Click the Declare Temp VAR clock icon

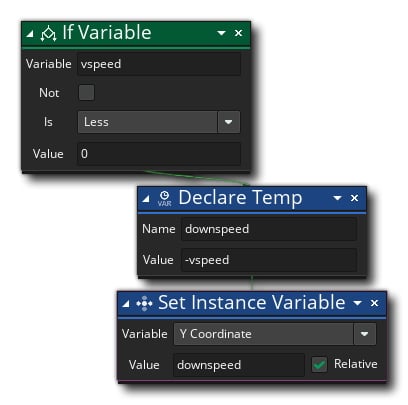tap(164, 199)
